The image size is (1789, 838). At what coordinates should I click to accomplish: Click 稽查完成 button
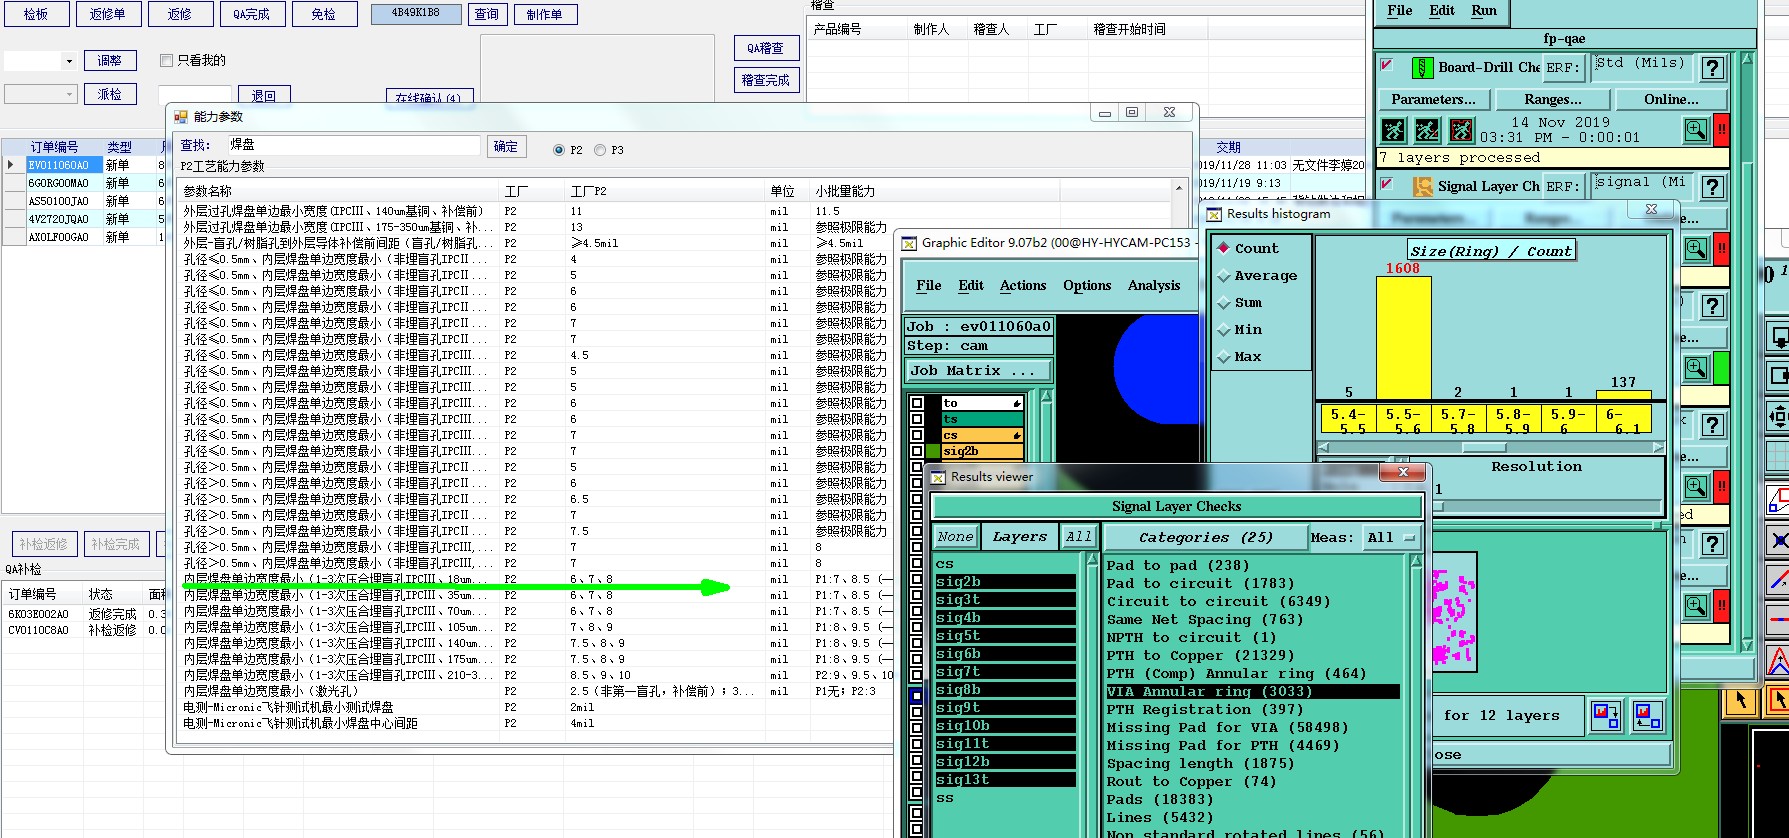point(766,80)
